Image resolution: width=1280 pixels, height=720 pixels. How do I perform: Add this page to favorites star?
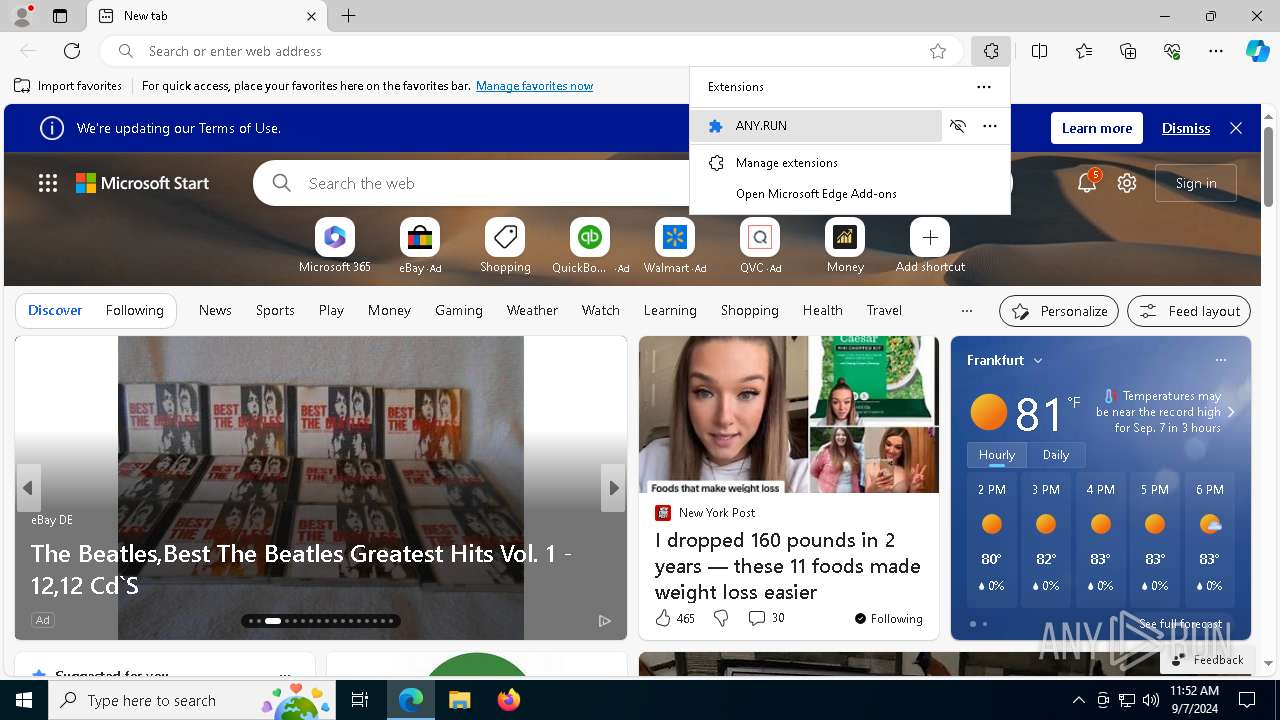[937, 51]
